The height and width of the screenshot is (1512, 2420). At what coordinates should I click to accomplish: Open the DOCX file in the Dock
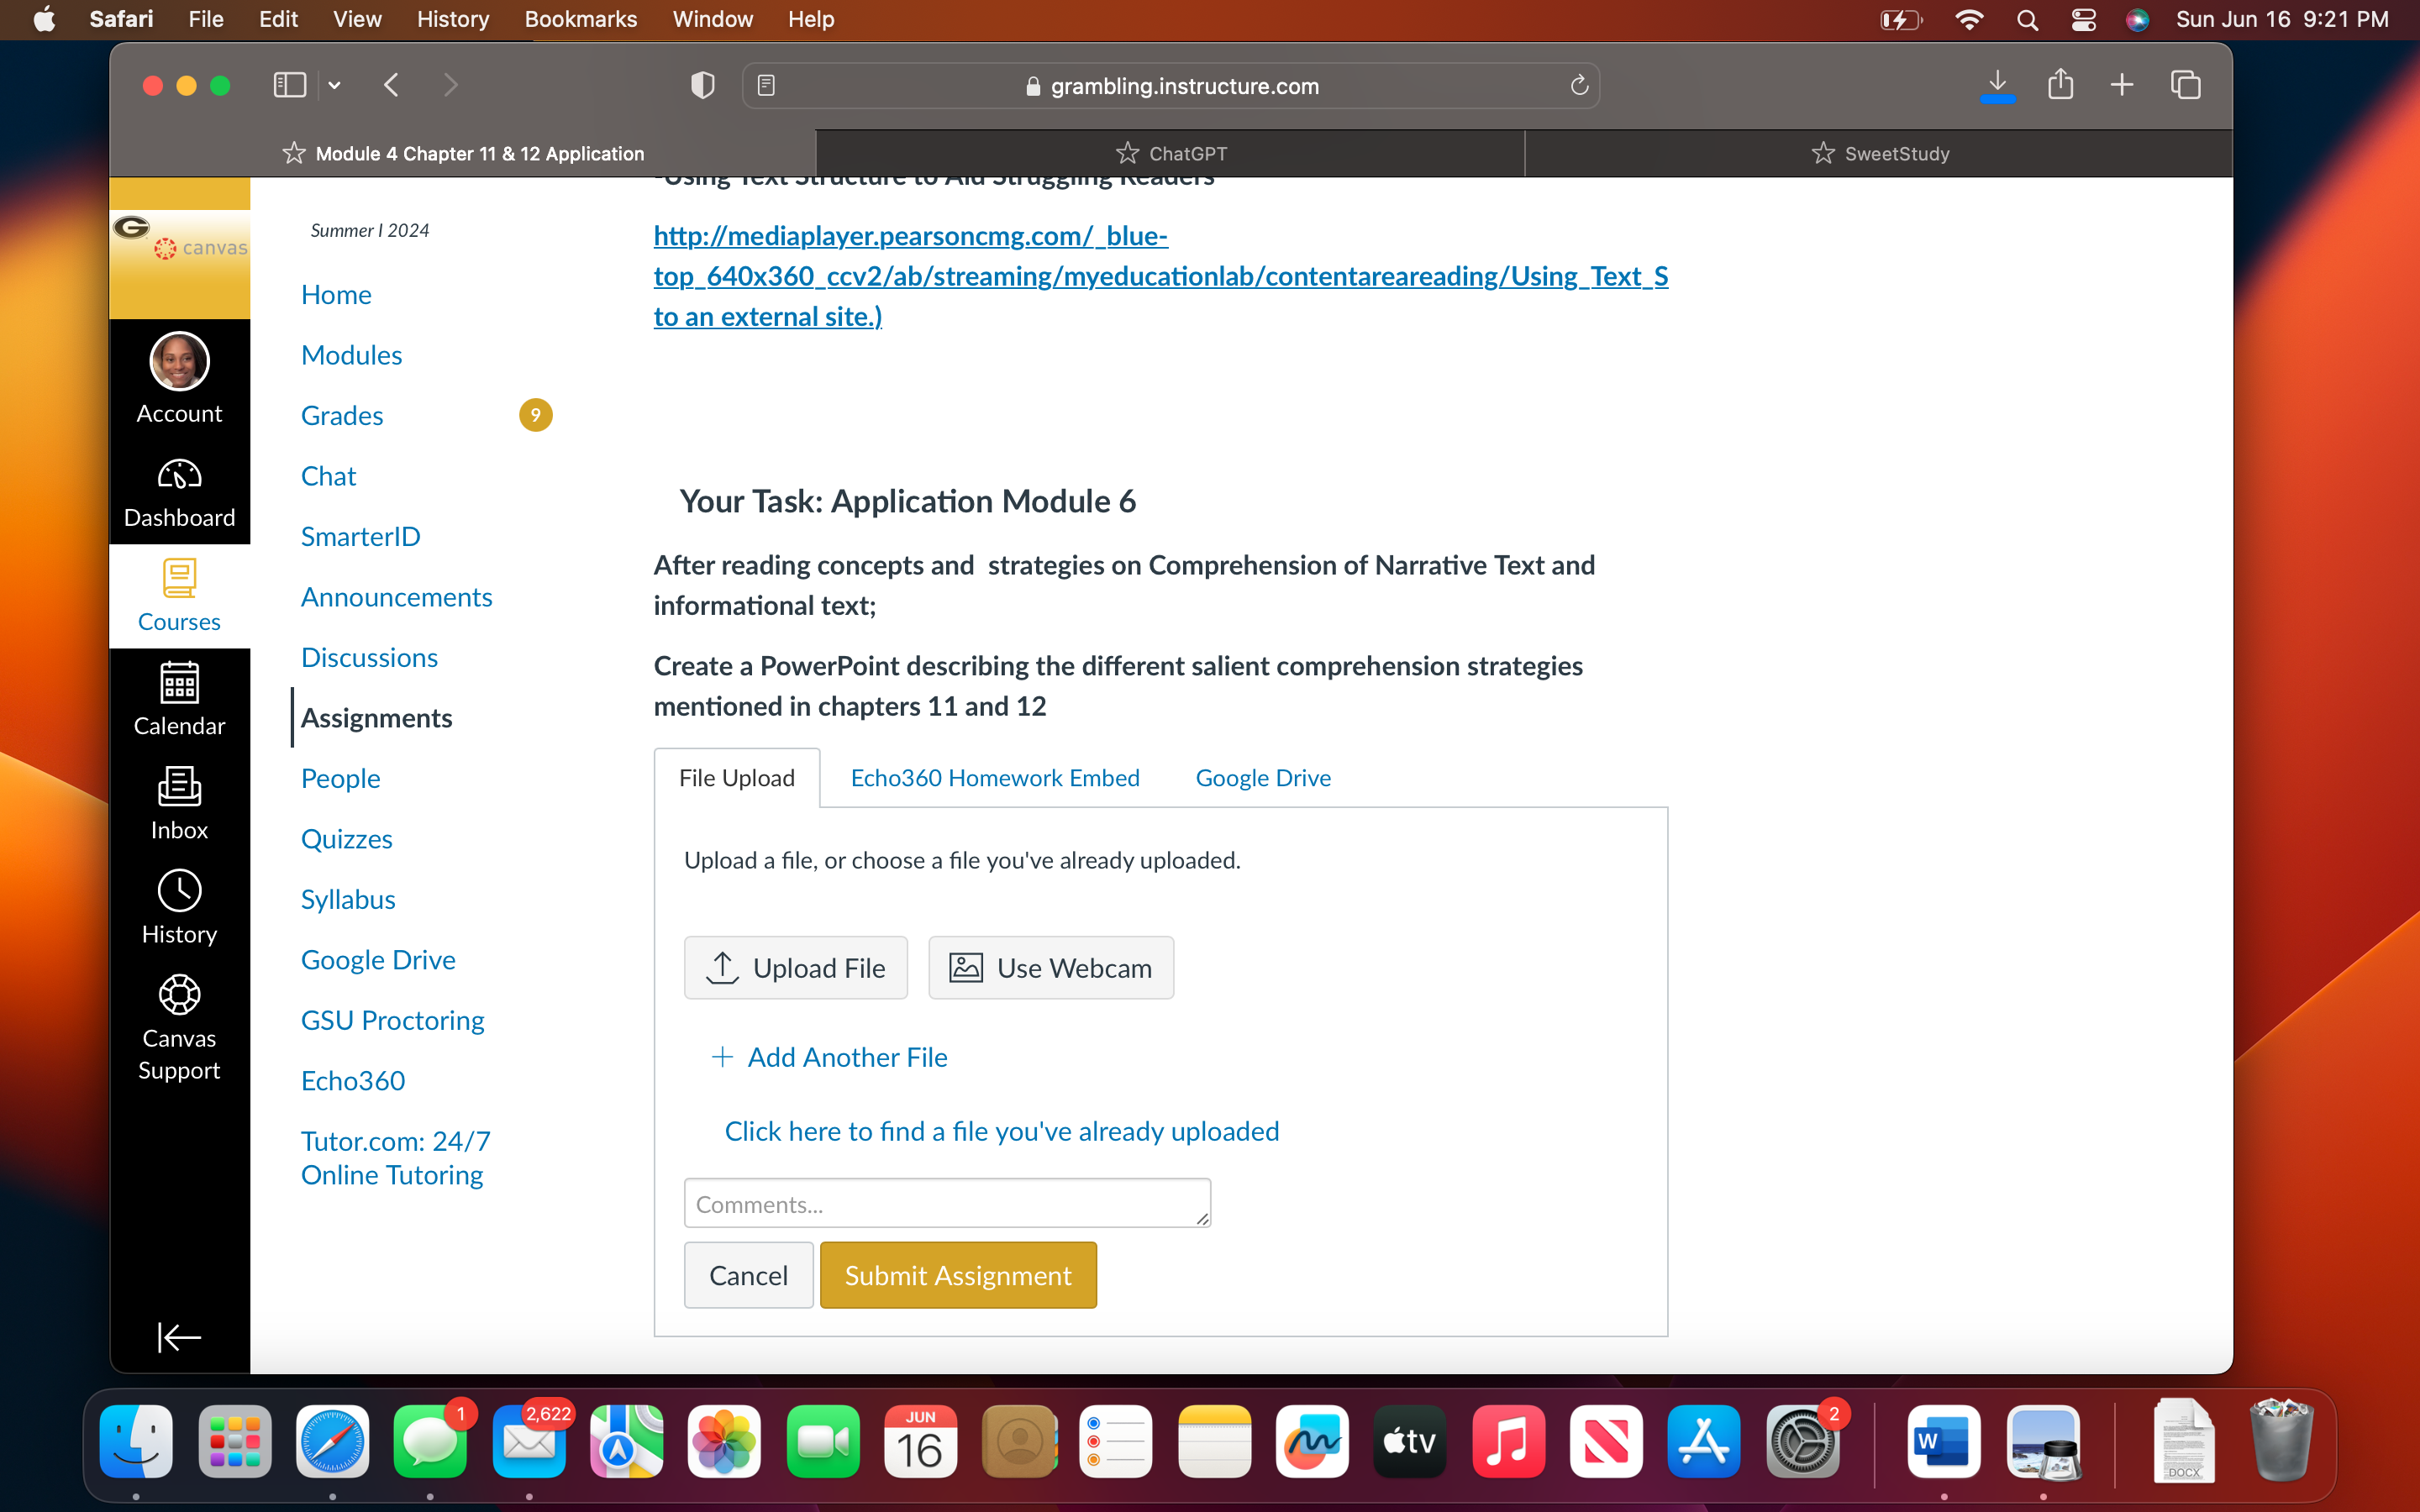coord(2183,1441)
